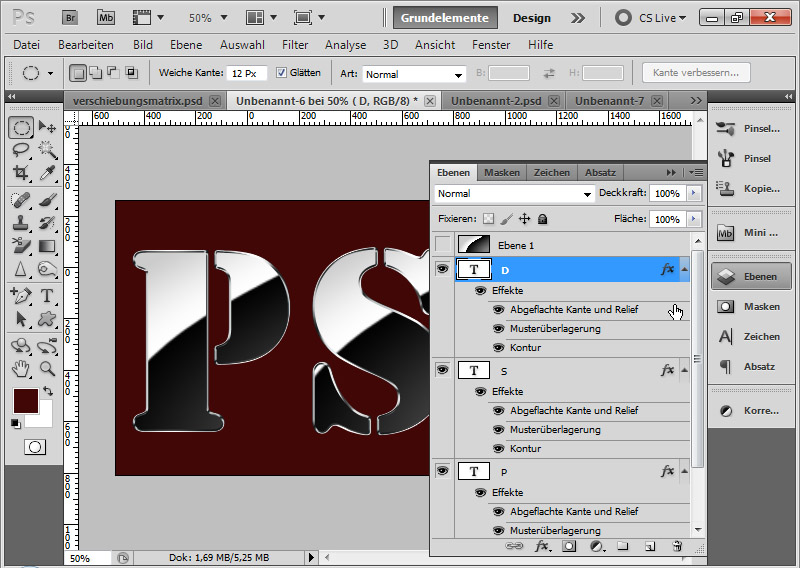Switch to the Masken tab
This screenshot has height=568, width=800.
point(502,172)
